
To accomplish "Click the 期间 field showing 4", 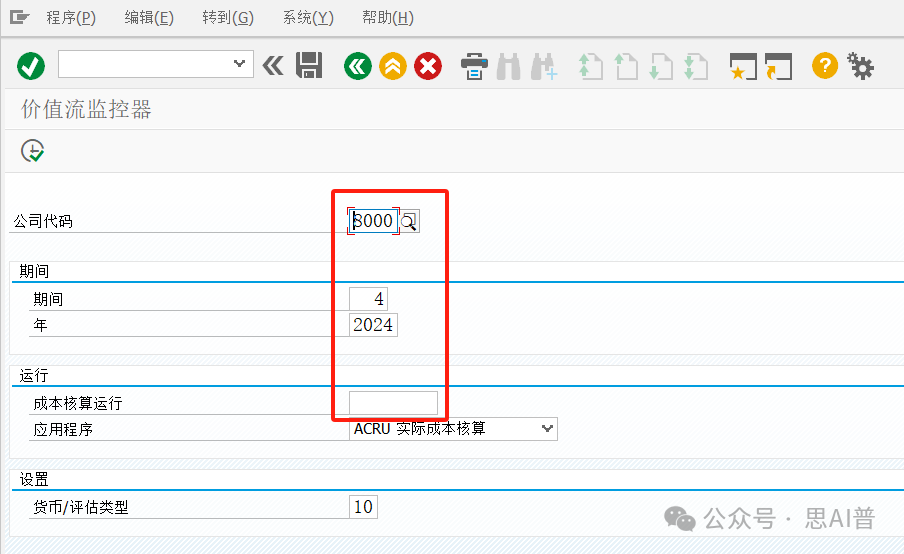I will tap(368, 299).
